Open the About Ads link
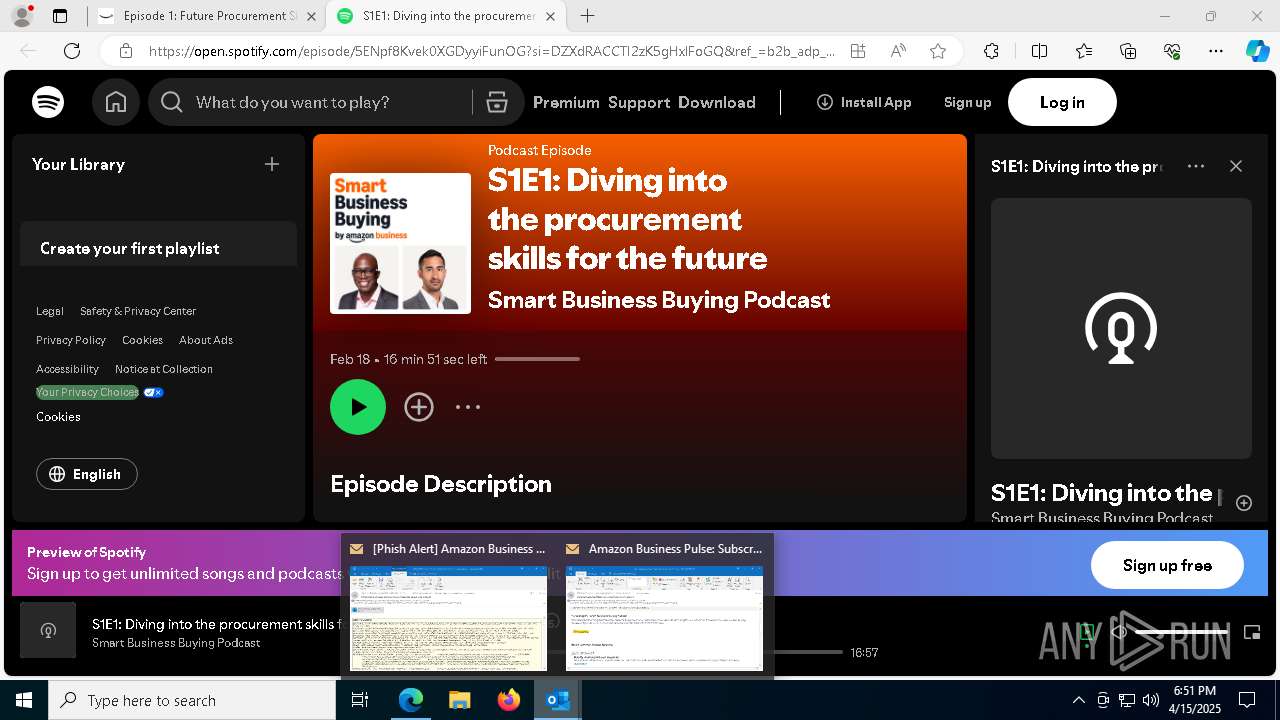Viewport: 1280px width, 720px height. tap(206, 340)
